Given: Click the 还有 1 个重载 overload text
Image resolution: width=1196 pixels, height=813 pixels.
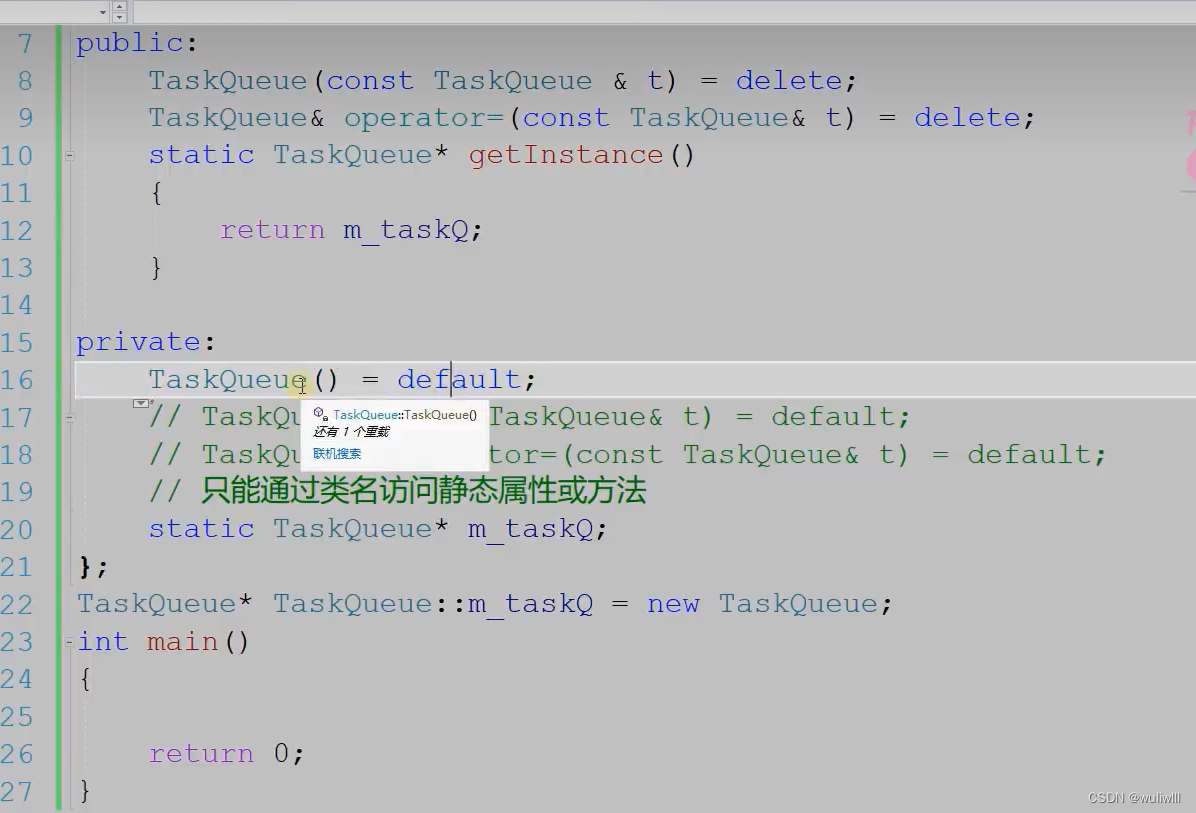Looking at the screenshot, I should pyautogui.click(x=352, y=432).
